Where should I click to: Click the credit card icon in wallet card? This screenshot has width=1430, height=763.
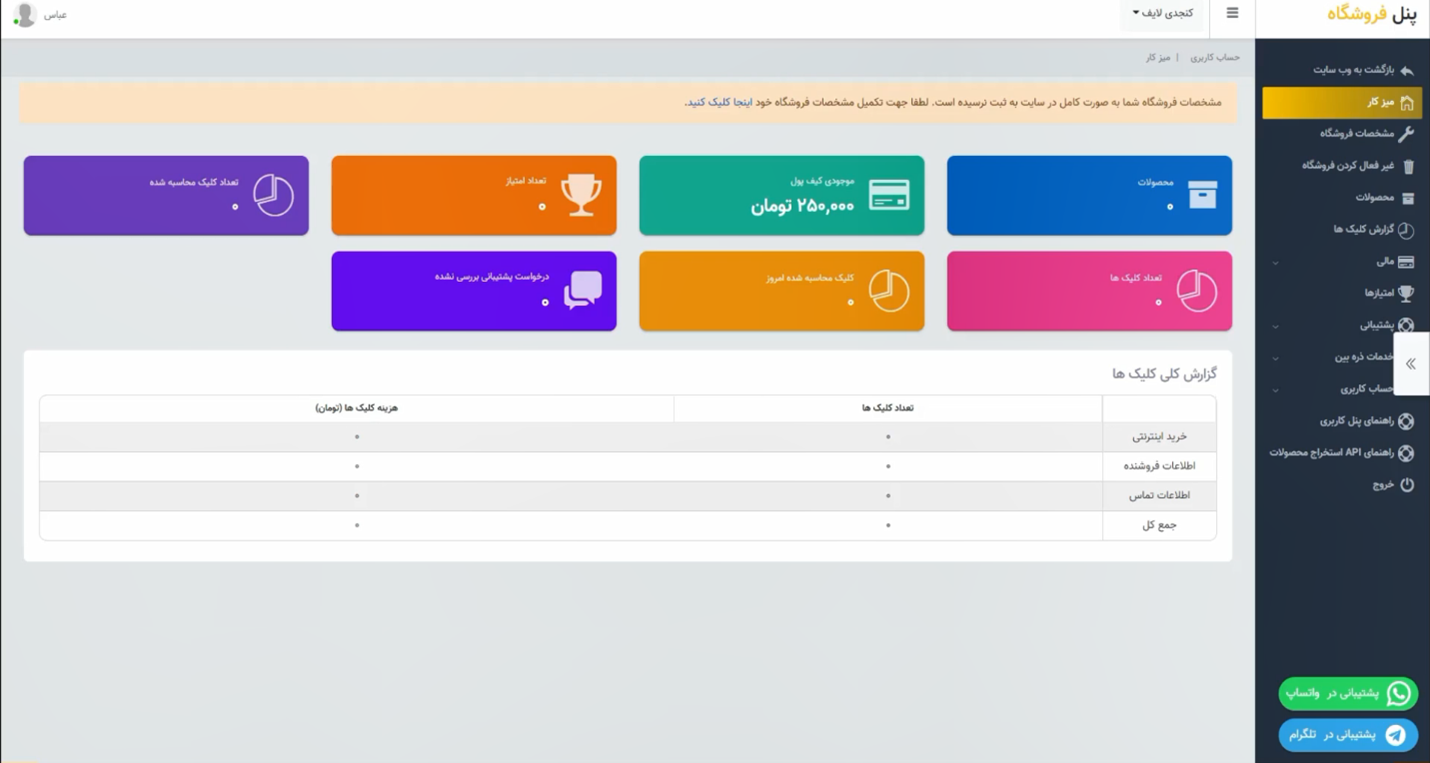point(888,195)
